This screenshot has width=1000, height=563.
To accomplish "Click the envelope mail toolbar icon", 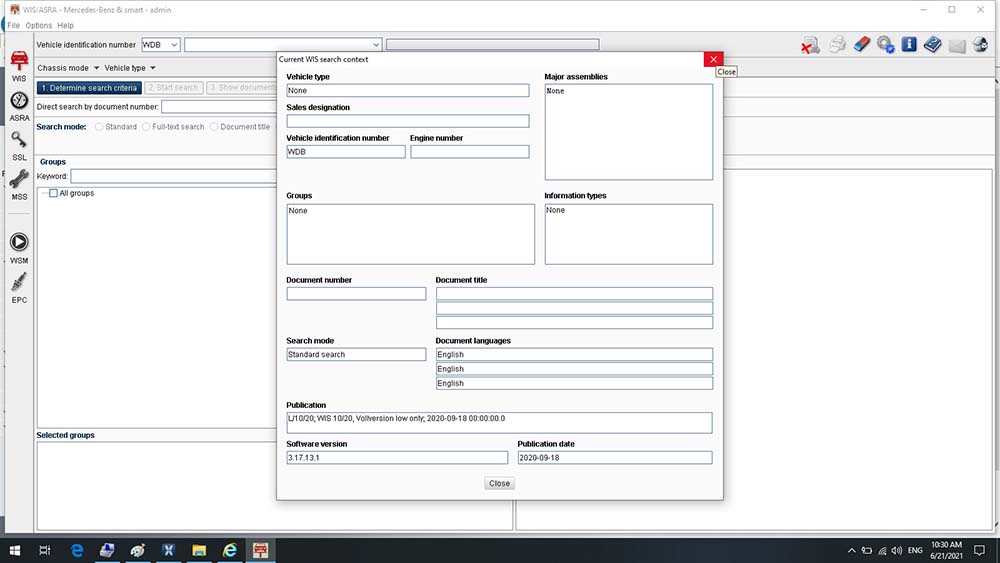I will click(x=957, y=45).
